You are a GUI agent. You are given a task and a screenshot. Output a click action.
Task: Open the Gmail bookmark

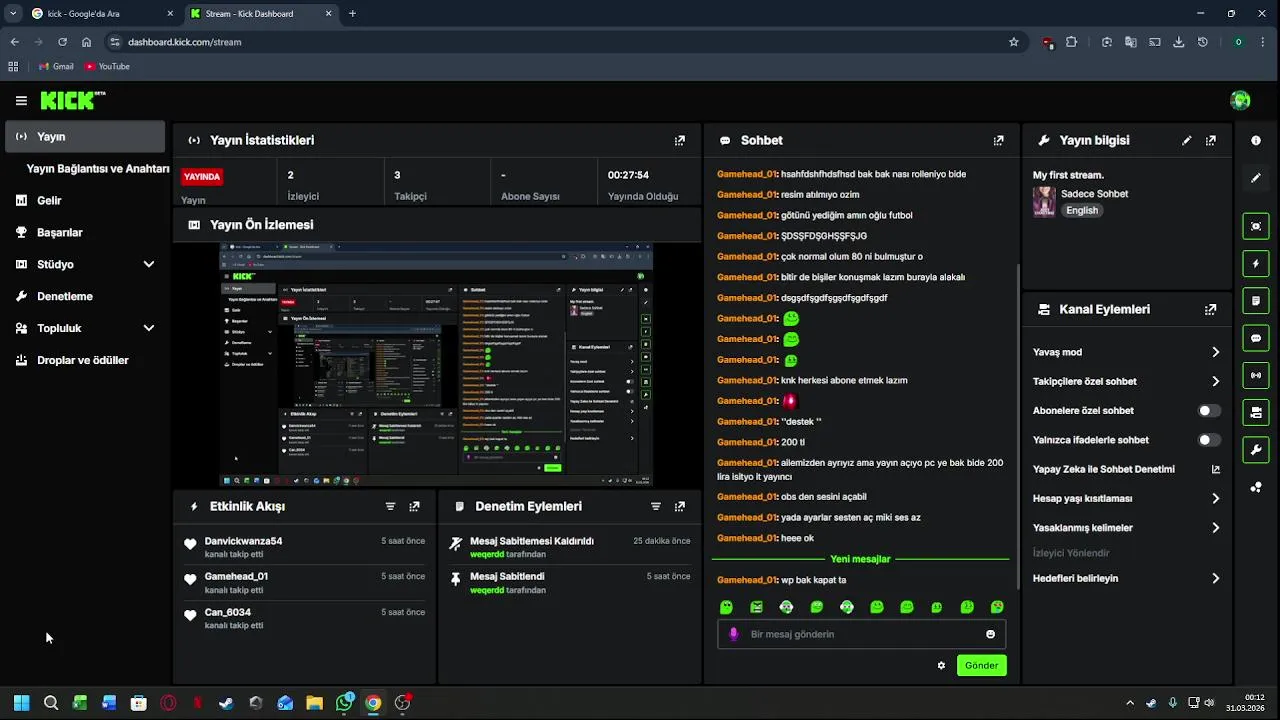pyautogui.click(x=56, y=67)
